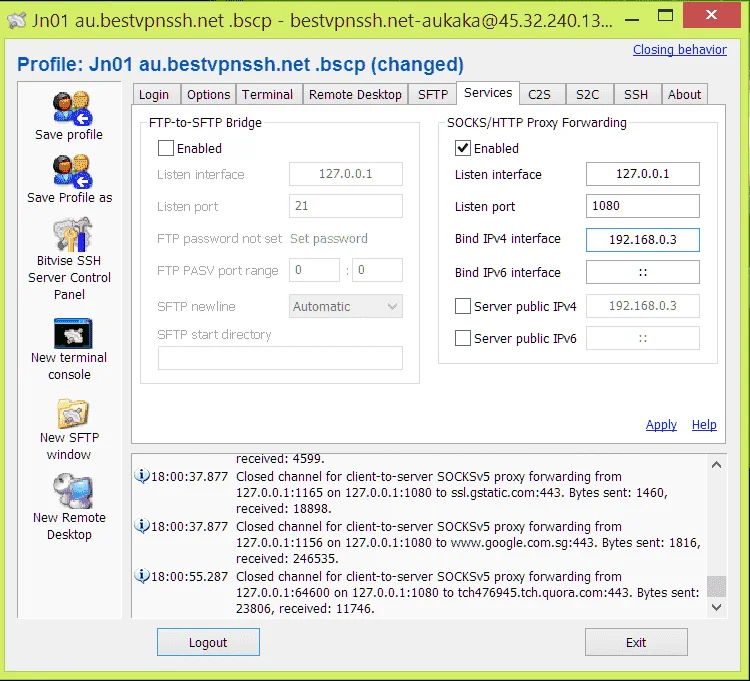
Task: Click the FTP Listen interface field
Action: tap(346, 174)
